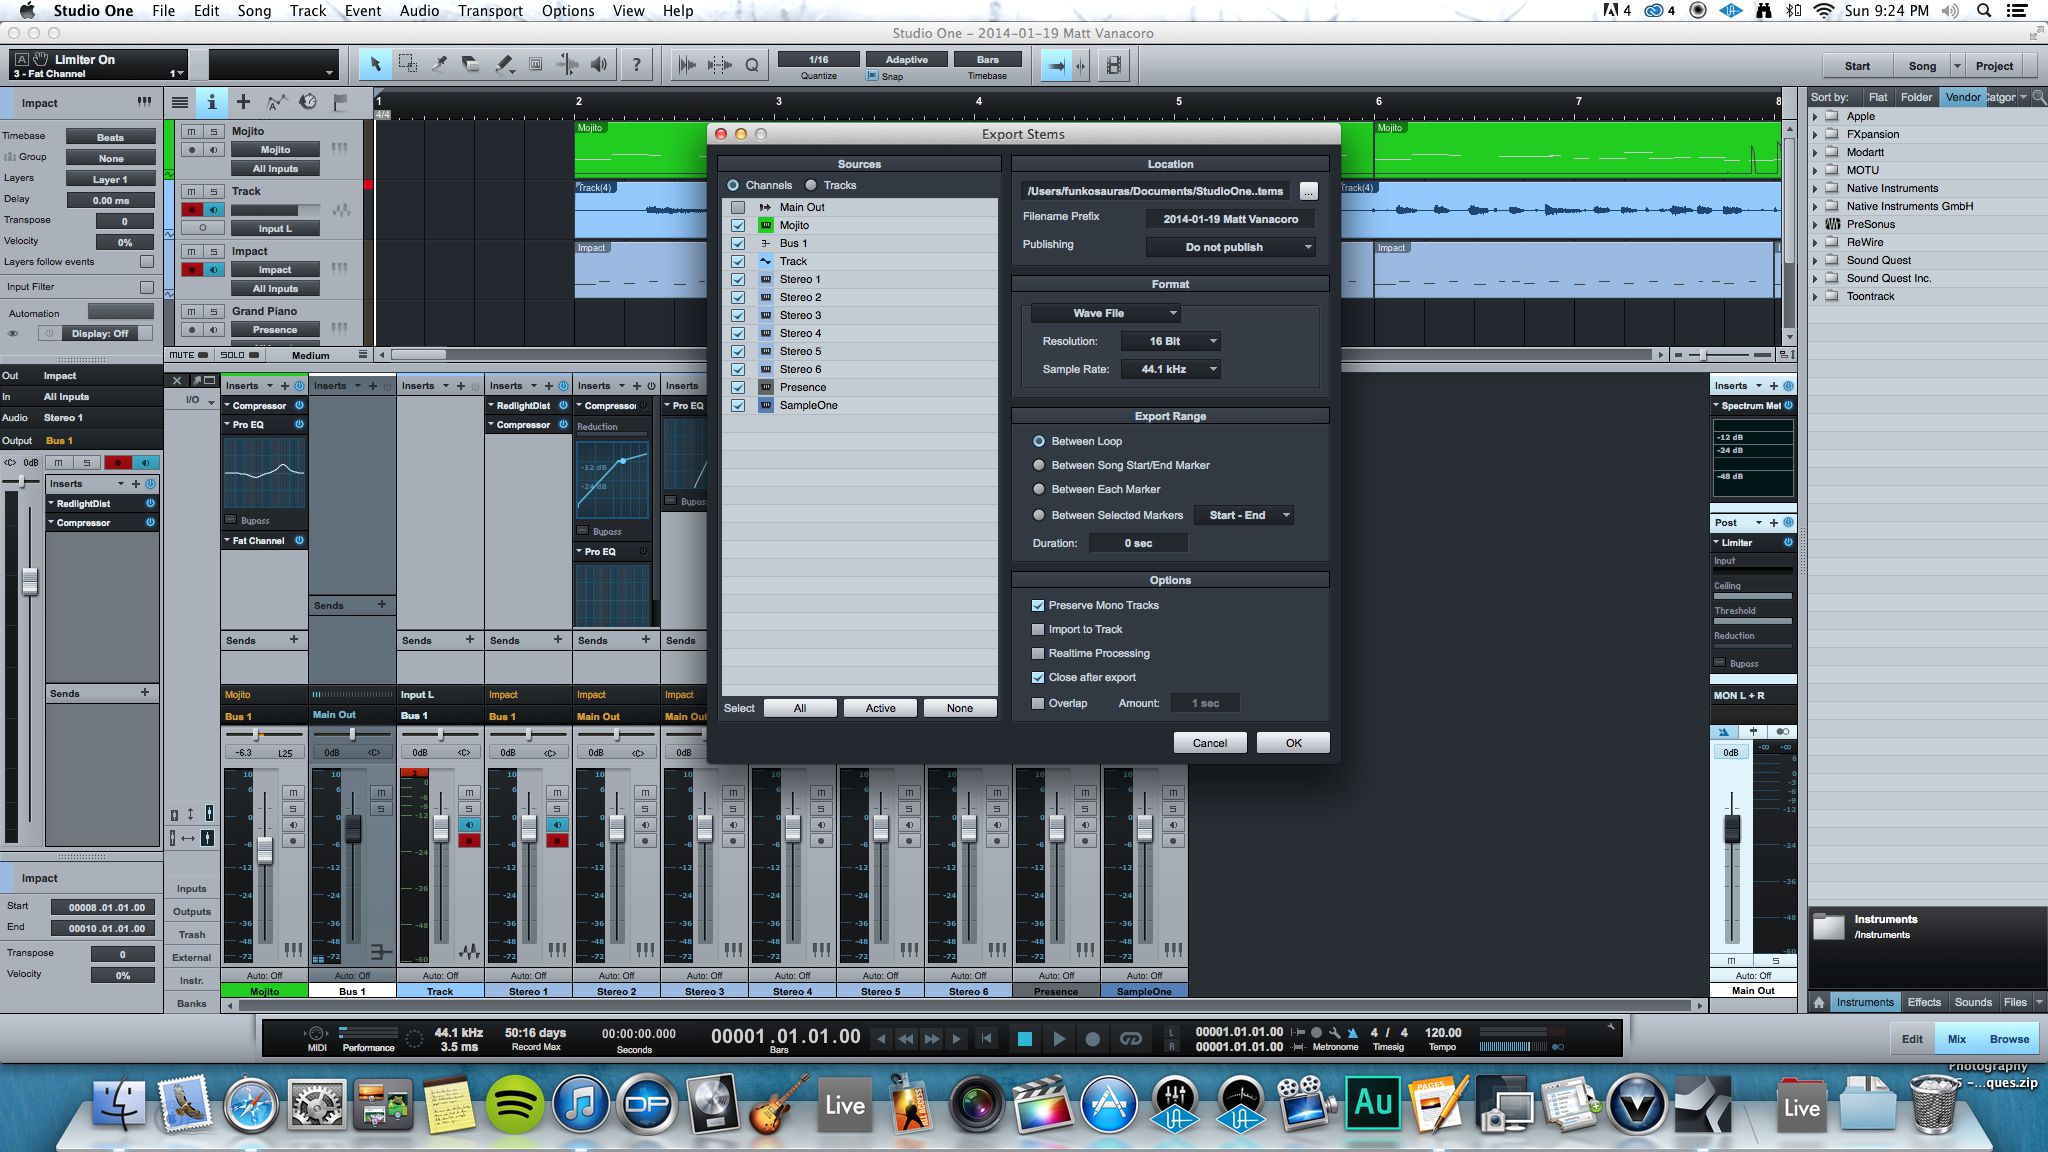Uncheck the SampleOne source checkbox
This screenshot has height=1152, width=2048.
pos(738,405)
